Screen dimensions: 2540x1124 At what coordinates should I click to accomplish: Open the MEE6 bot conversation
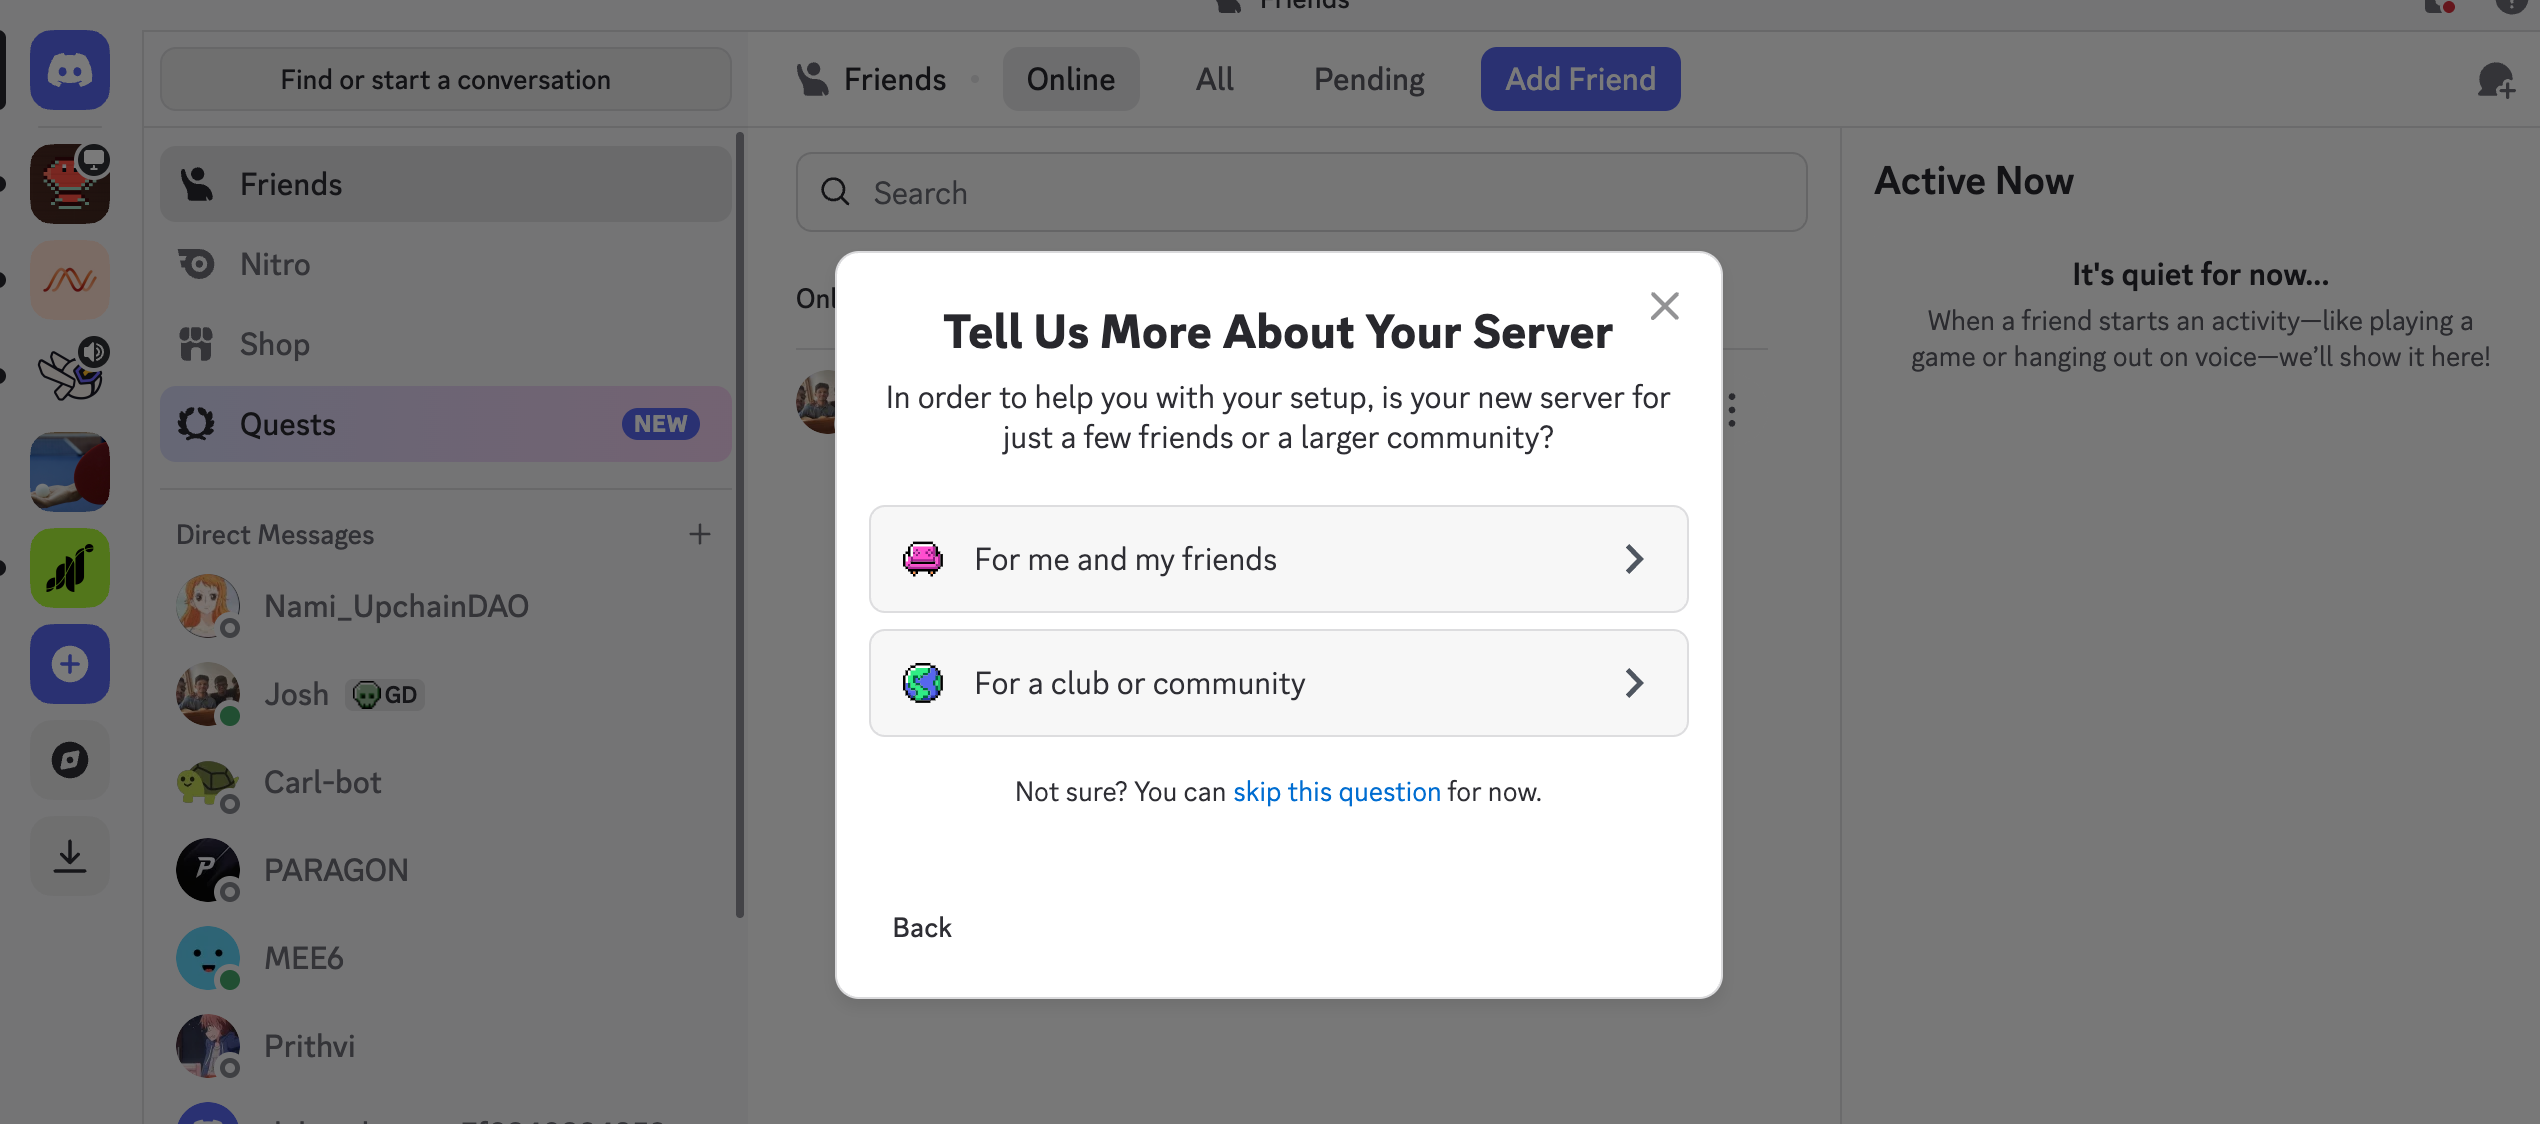(306, 957)
